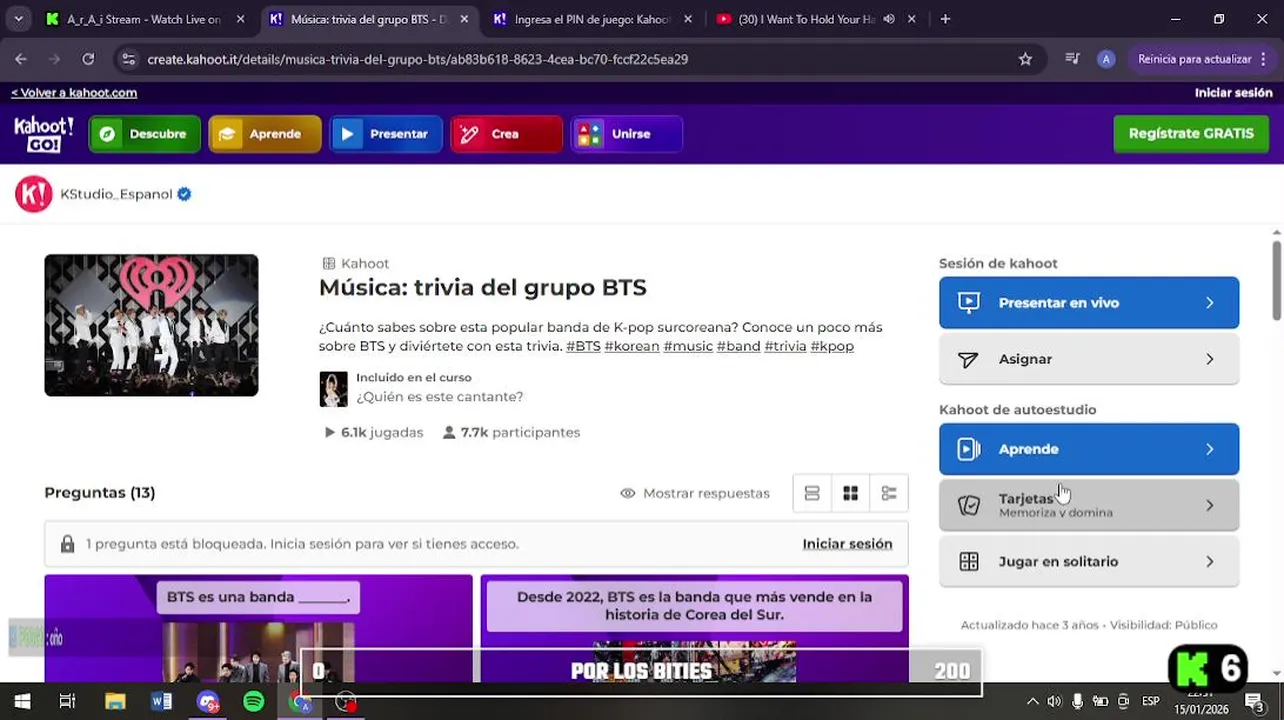Screen dimensions: 1284x720
Task: Bookmark this page with the star icon
Action: 1025,59
